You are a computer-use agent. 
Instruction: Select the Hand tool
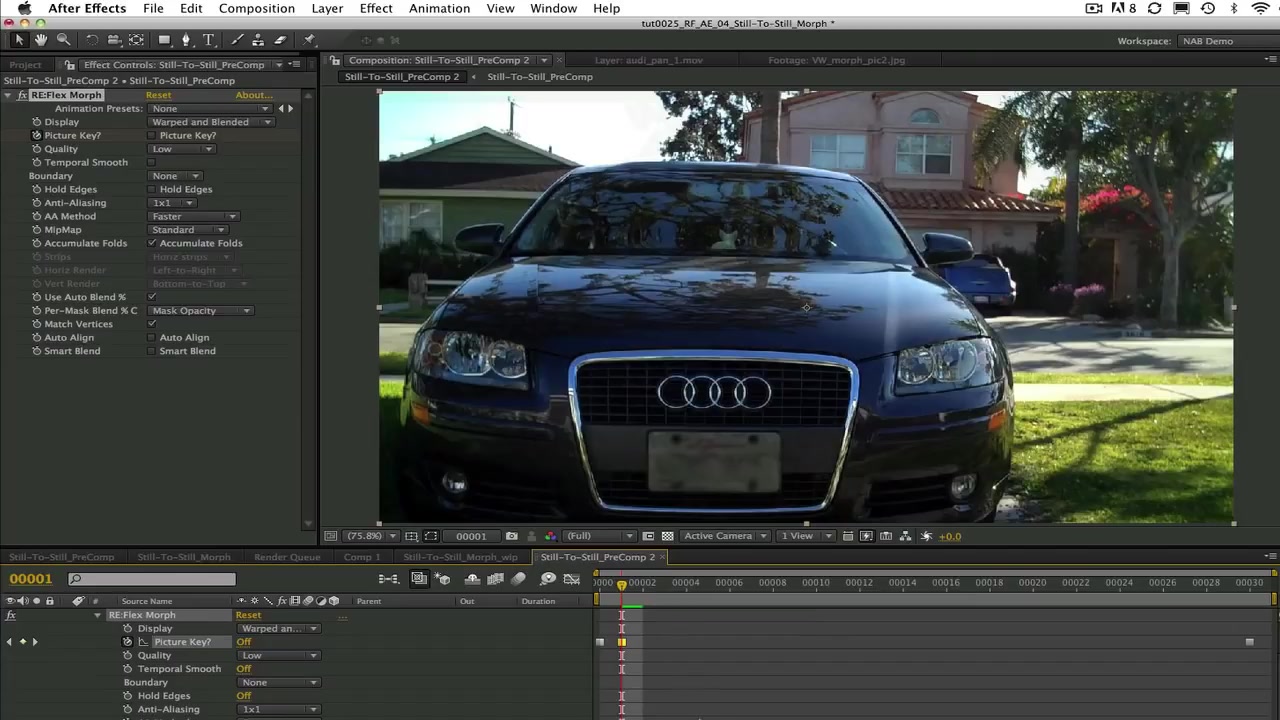click(x=41, y=40)
